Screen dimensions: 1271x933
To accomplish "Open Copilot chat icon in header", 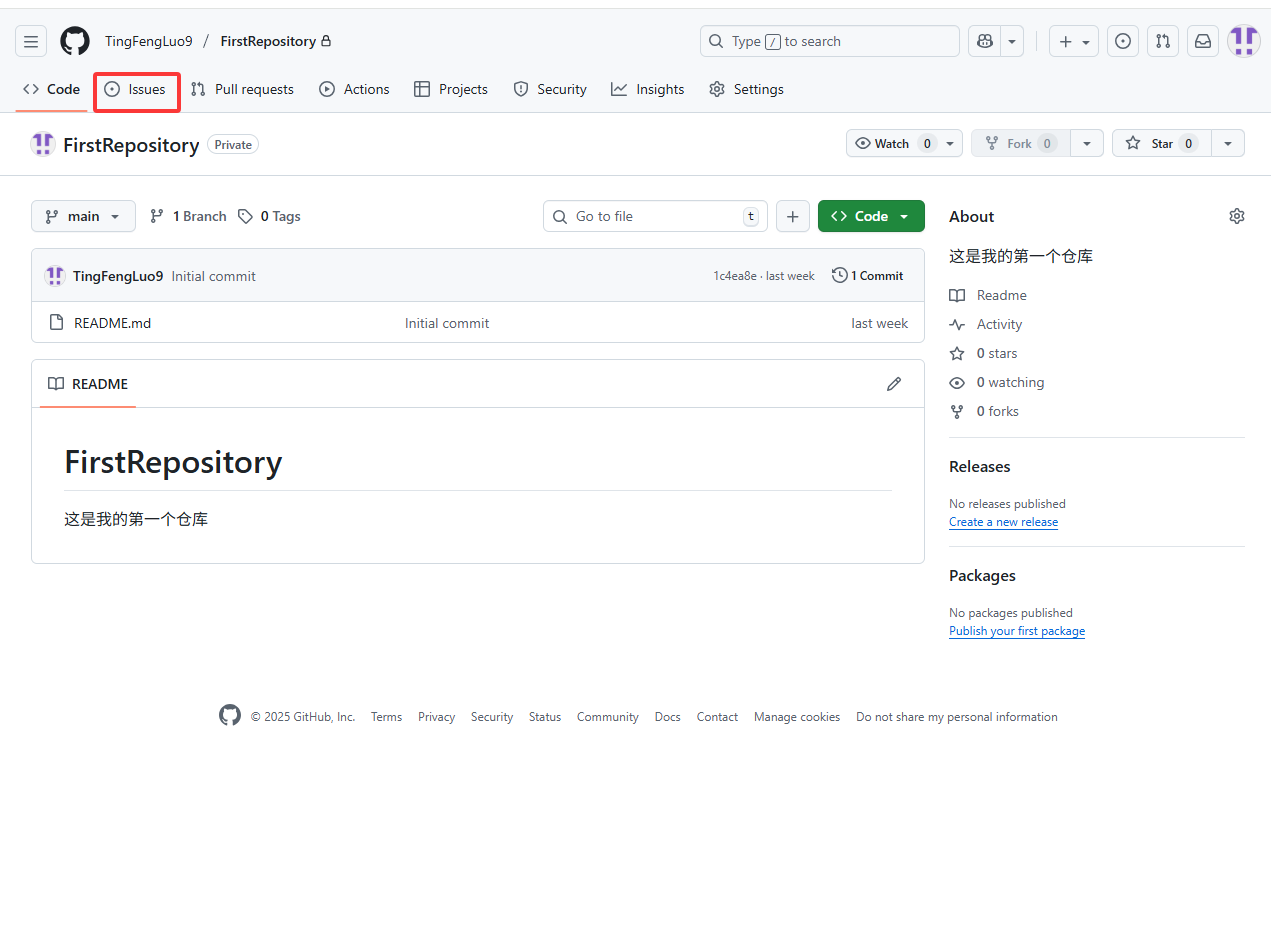I will click(985, 41).
